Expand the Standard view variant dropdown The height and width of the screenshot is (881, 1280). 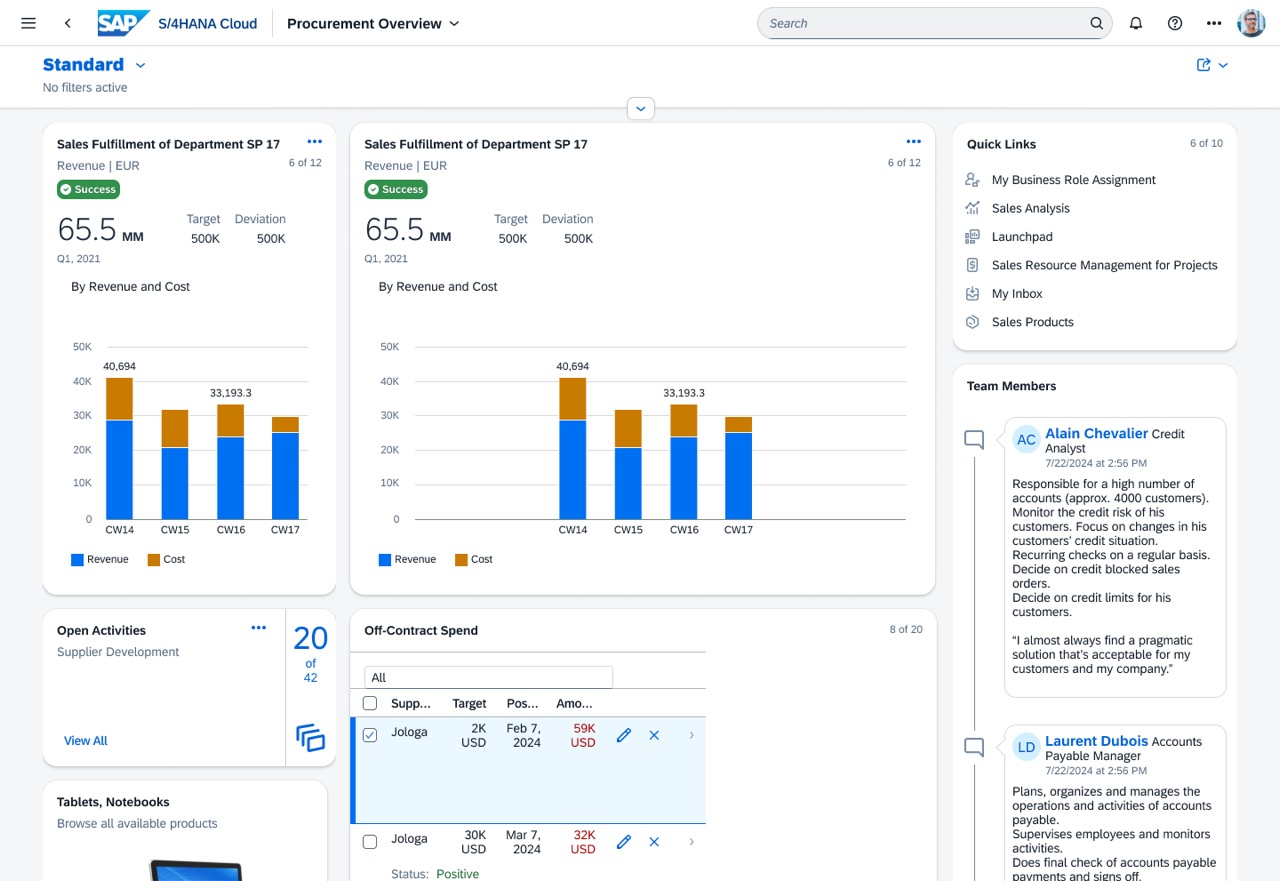pos(140,65)
